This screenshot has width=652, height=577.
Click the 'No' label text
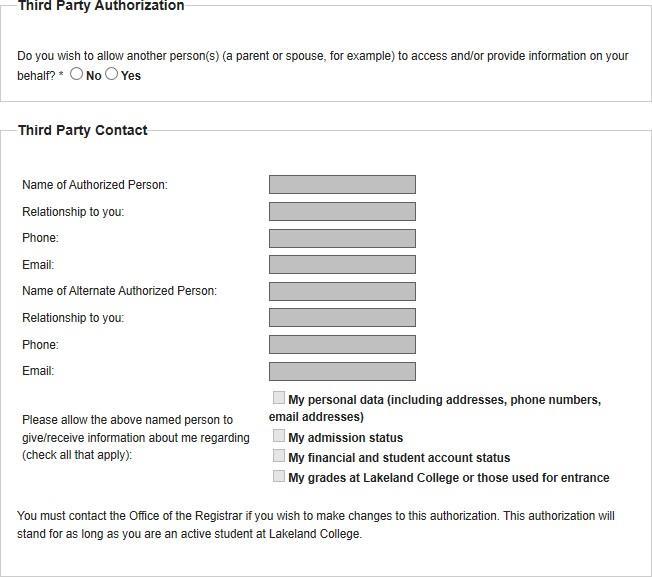click(x=94, y=76)
